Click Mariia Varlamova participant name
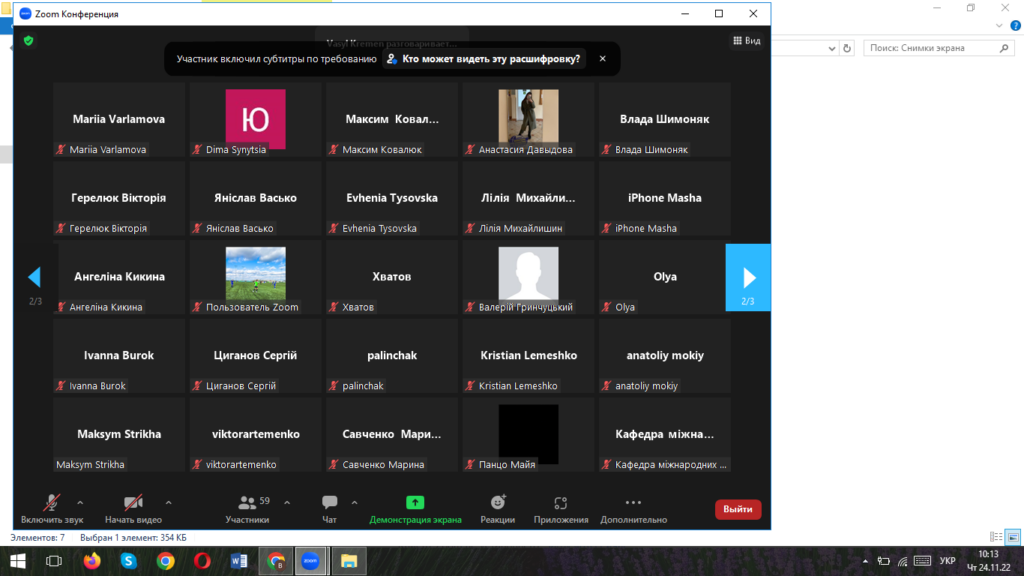1024x576 pixels. (119, 119)
